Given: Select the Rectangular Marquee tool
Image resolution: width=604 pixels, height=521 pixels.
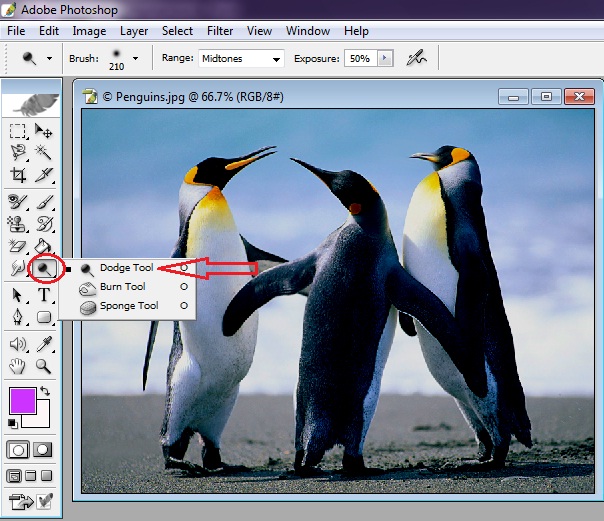Looking at the screenshot, I should tap(17, 131).
